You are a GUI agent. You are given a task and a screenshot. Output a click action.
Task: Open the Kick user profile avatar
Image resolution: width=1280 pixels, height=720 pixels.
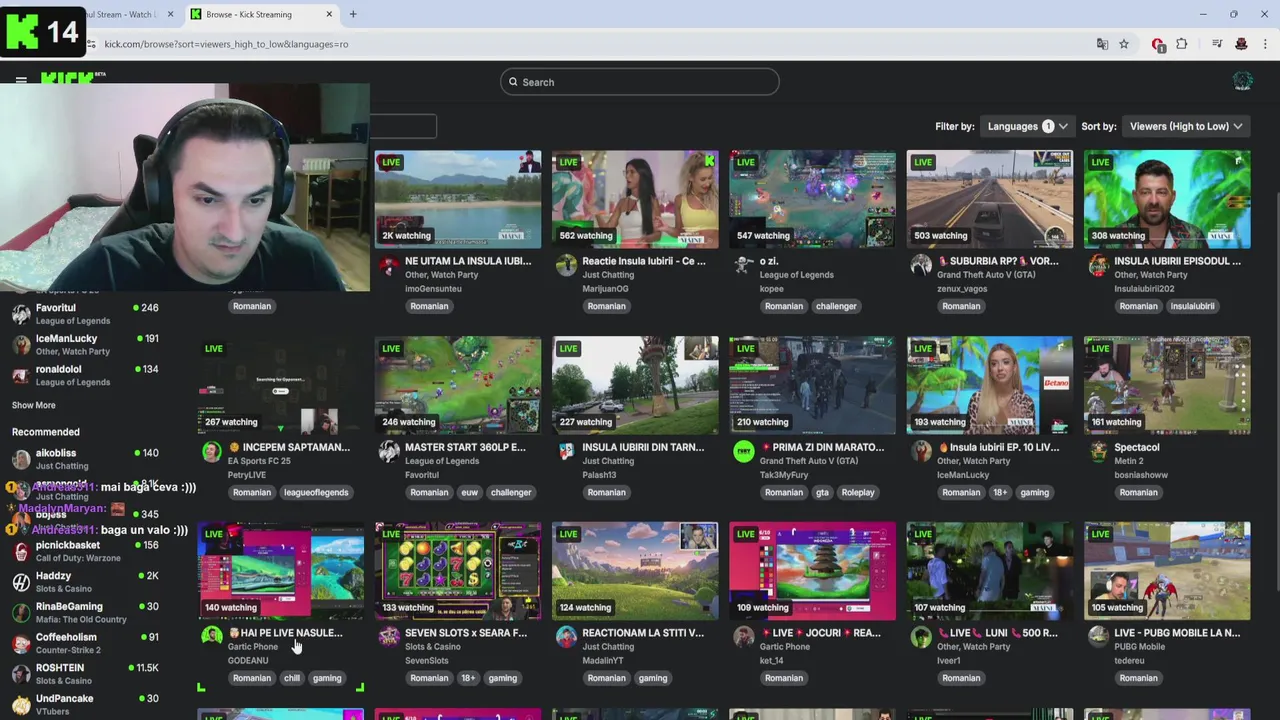pos(1243,82)
